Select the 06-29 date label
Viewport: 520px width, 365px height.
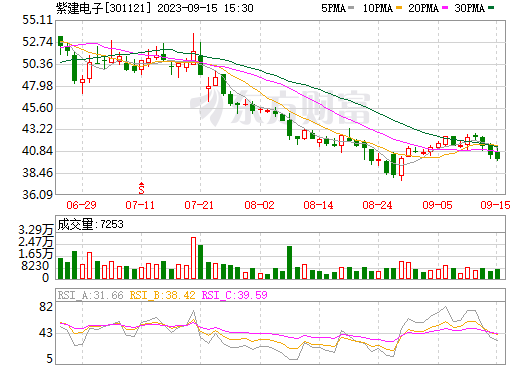click(x=81, y=205)
